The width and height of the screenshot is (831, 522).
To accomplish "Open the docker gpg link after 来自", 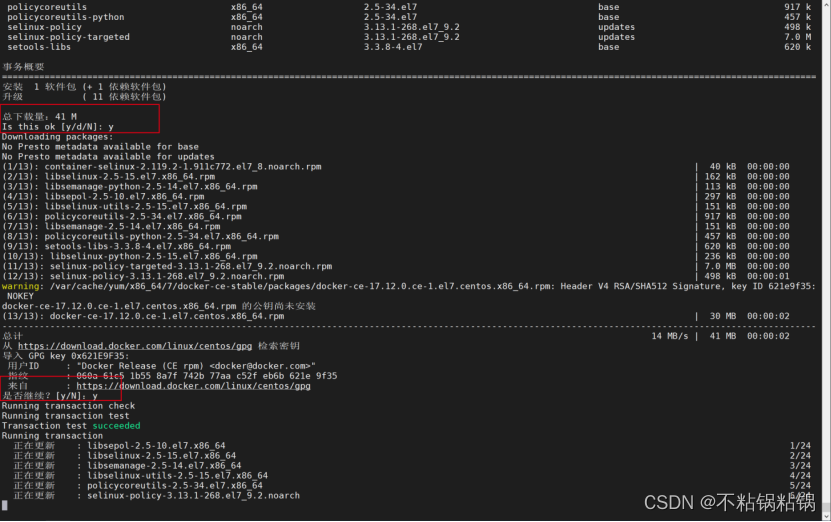I will (193, 386).
